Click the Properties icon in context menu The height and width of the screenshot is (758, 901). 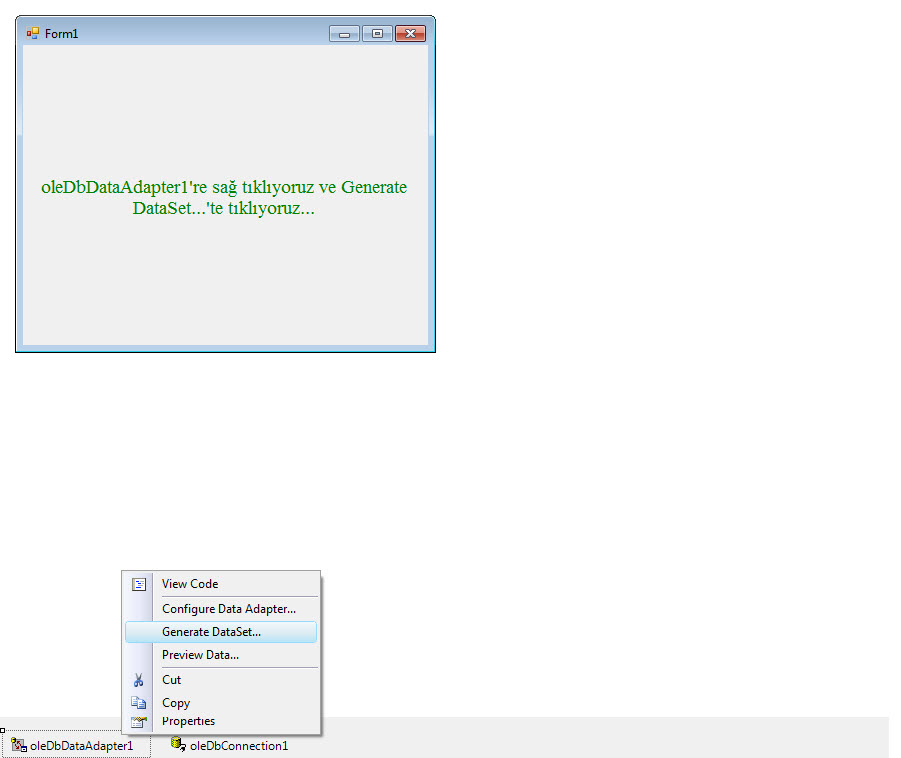(139, 721)
